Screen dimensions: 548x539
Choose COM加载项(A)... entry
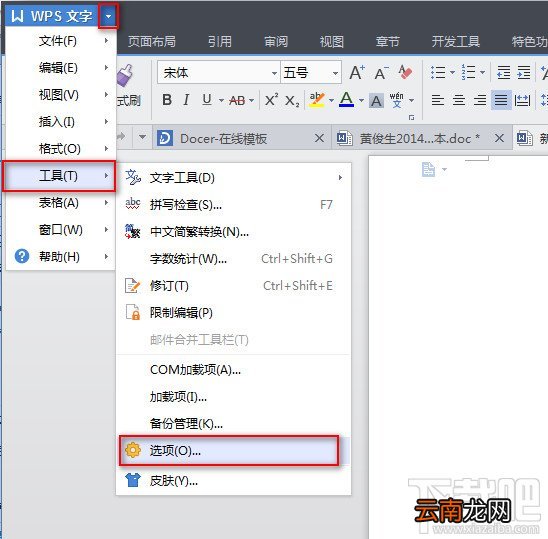[233, 370]
